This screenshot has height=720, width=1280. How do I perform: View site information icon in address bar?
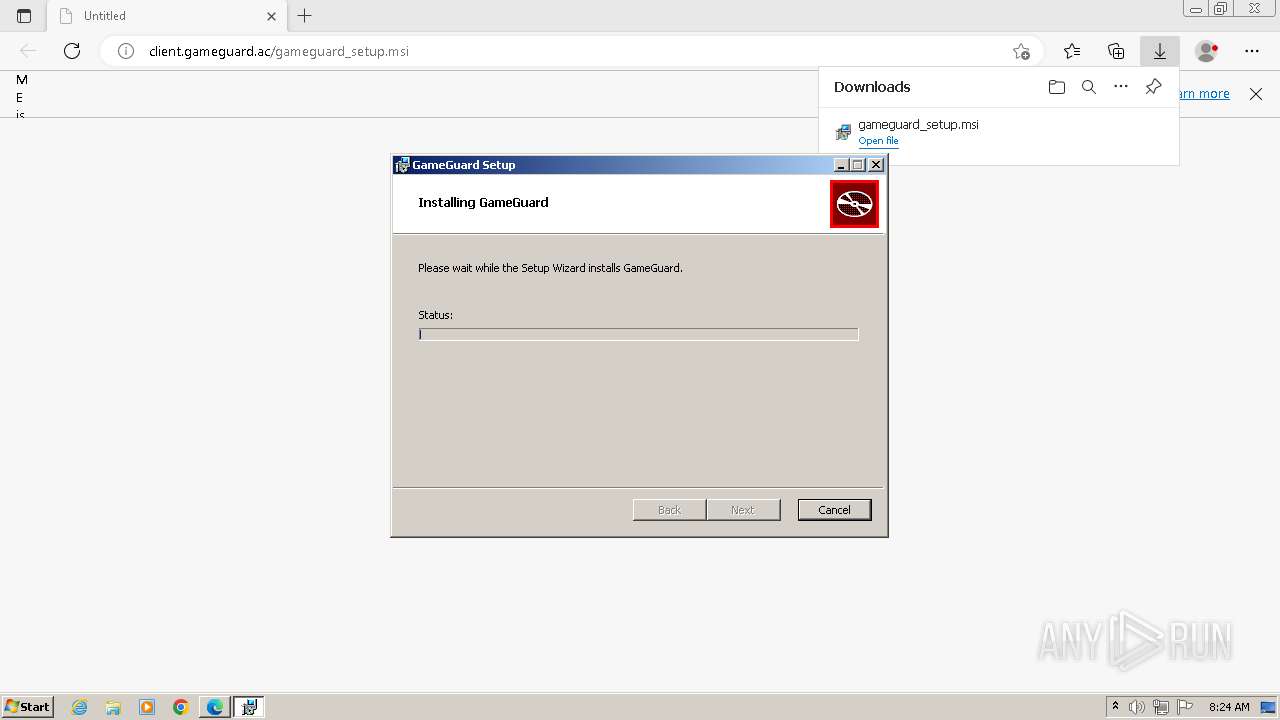pyautogui.click(x=126, y=51)
